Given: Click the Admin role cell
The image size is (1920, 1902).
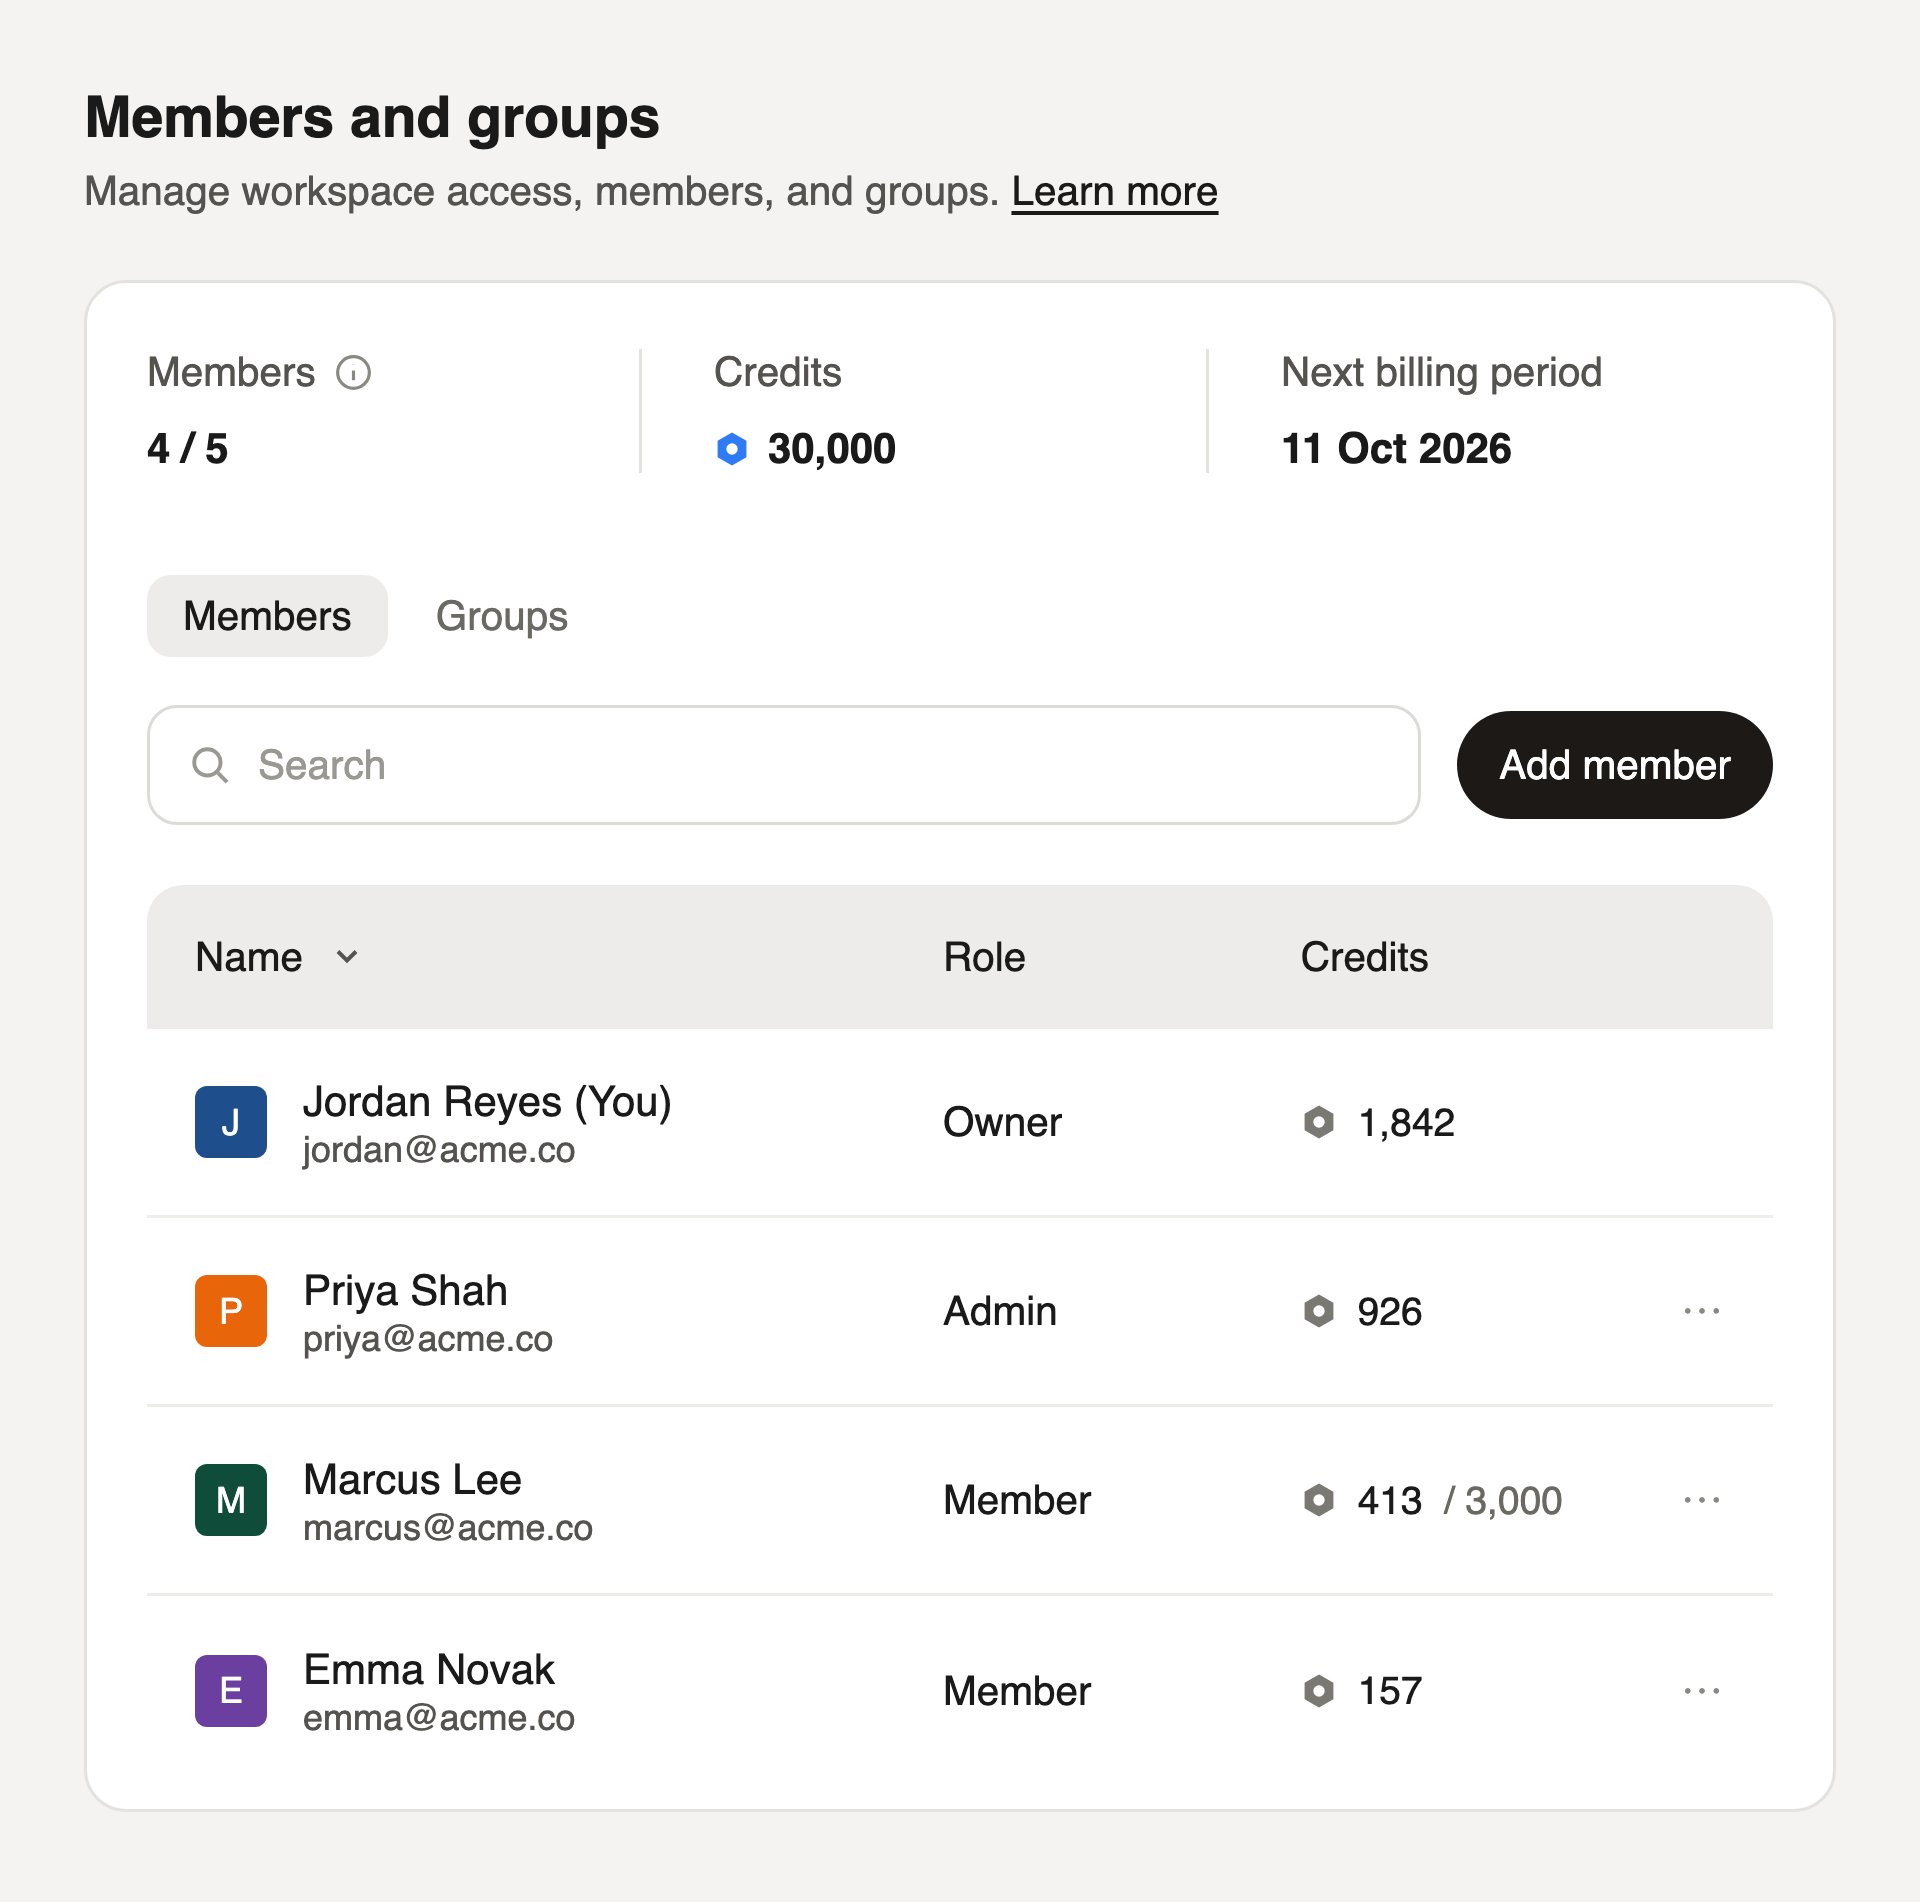Looking at the screenshot, I should click(x=1001, y=1311).
